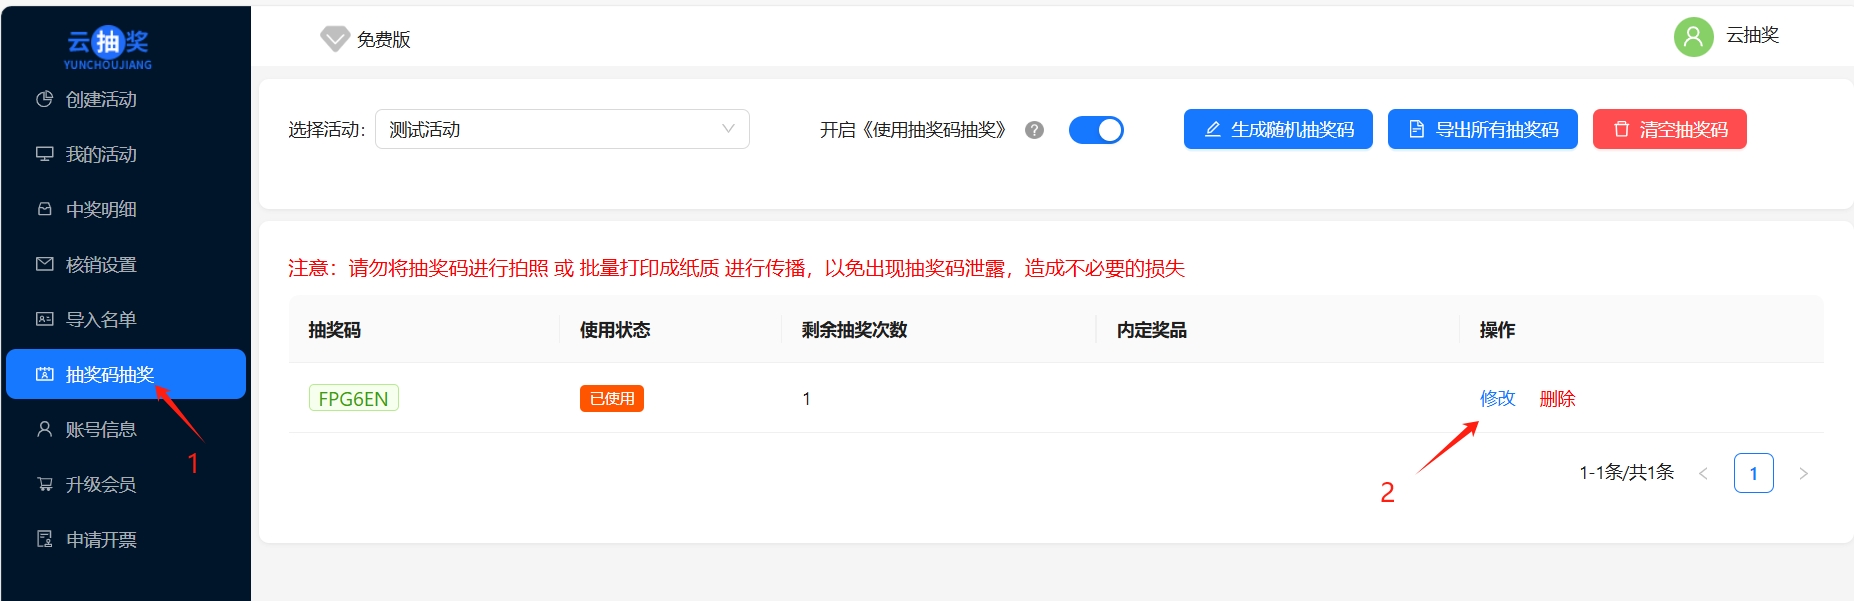1854x601 pixels.
Task: Click the red 注意 warning notice text
Action: pos(737,268)
